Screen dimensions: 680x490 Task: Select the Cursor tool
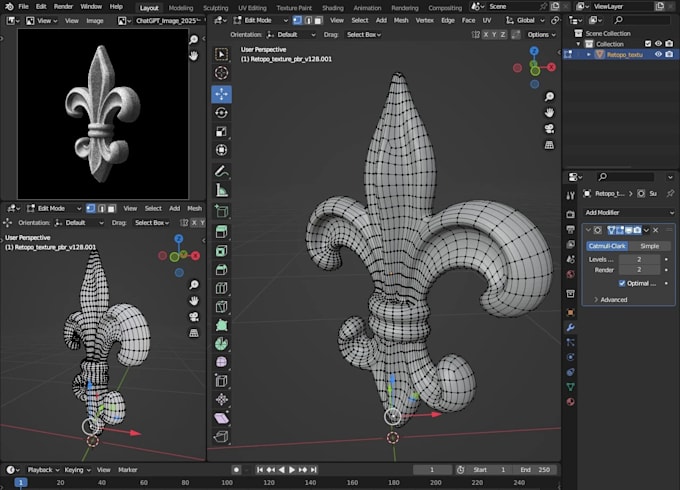tap(221, 73)
